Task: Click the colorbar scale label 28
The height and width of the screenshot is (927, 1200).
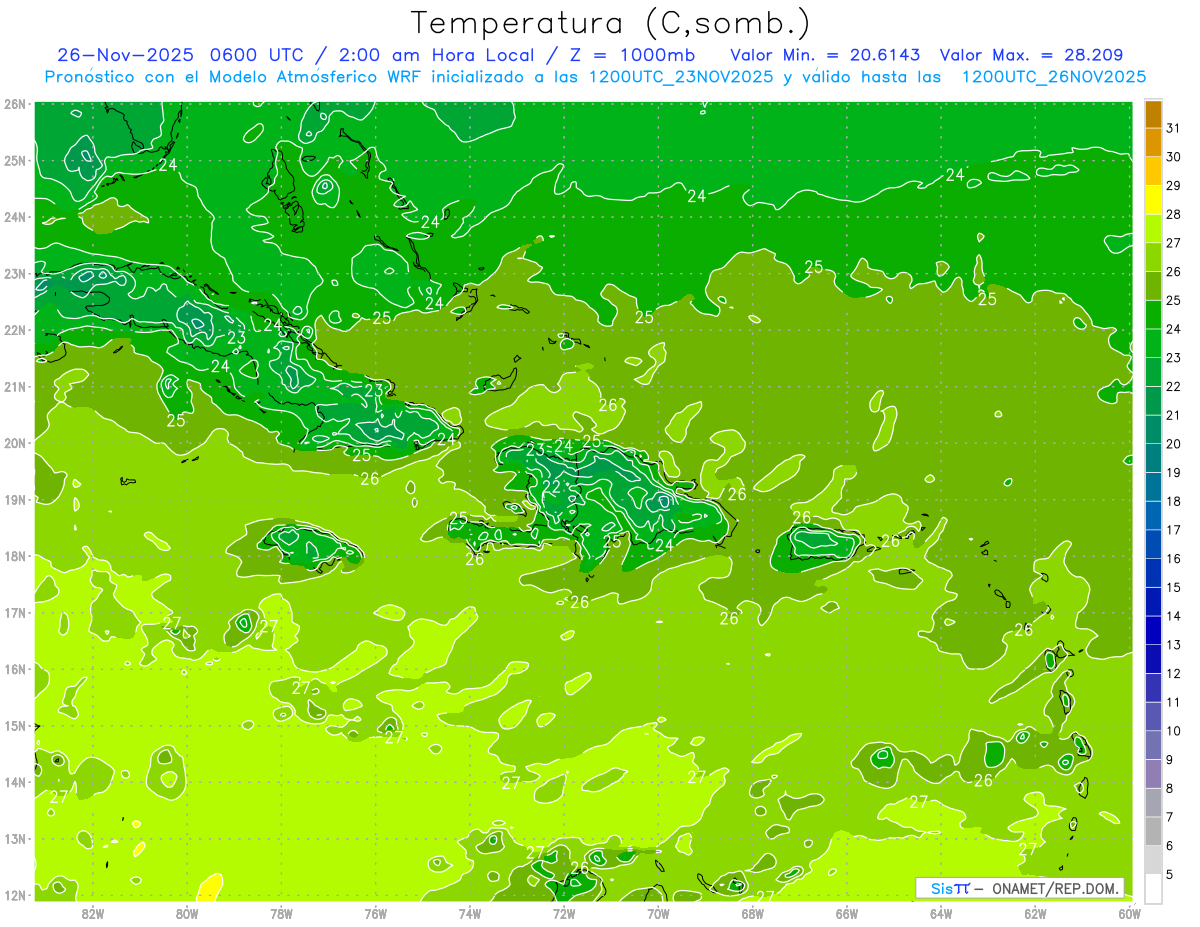Action: 1173,214
